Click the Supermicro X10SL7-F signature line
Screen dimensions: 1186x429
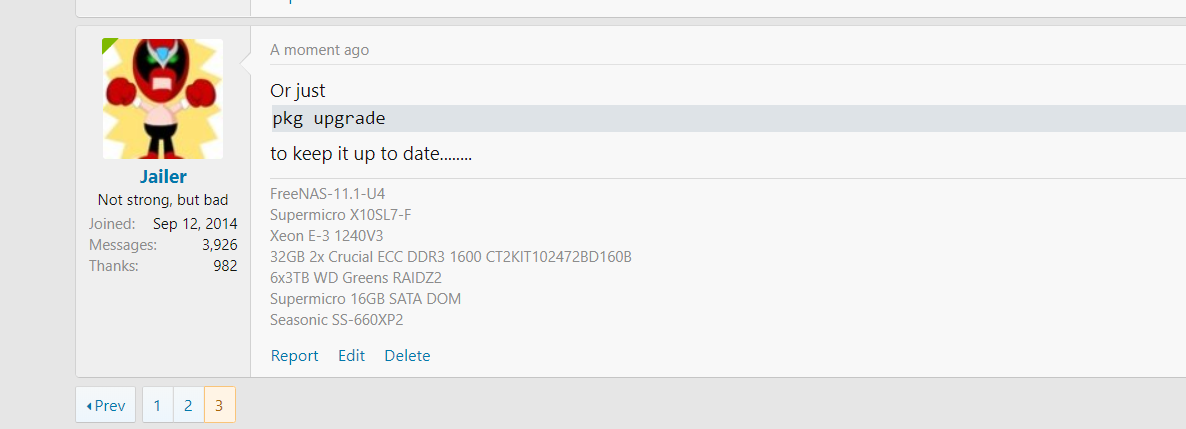pos(341,214)
